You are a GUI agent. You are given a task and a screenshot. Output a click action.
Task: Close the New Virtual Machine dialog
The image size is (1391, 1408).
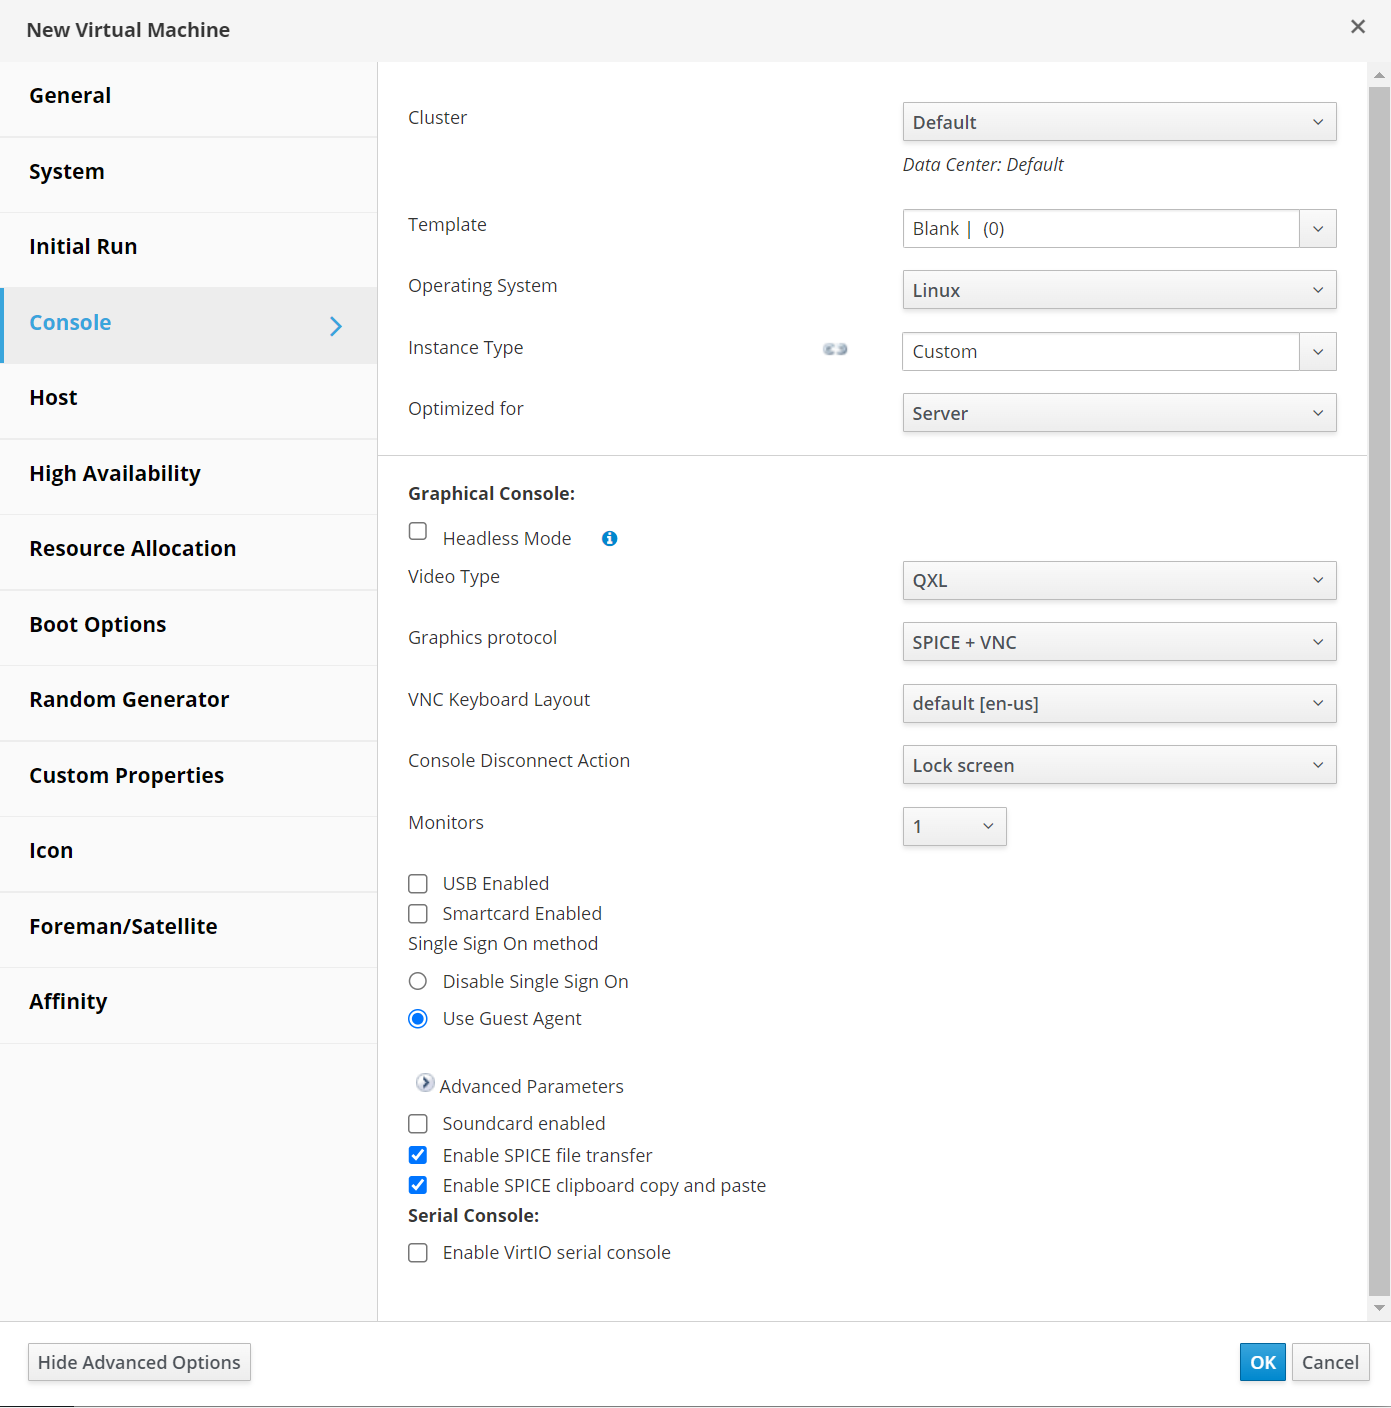tap(1357, 27)
